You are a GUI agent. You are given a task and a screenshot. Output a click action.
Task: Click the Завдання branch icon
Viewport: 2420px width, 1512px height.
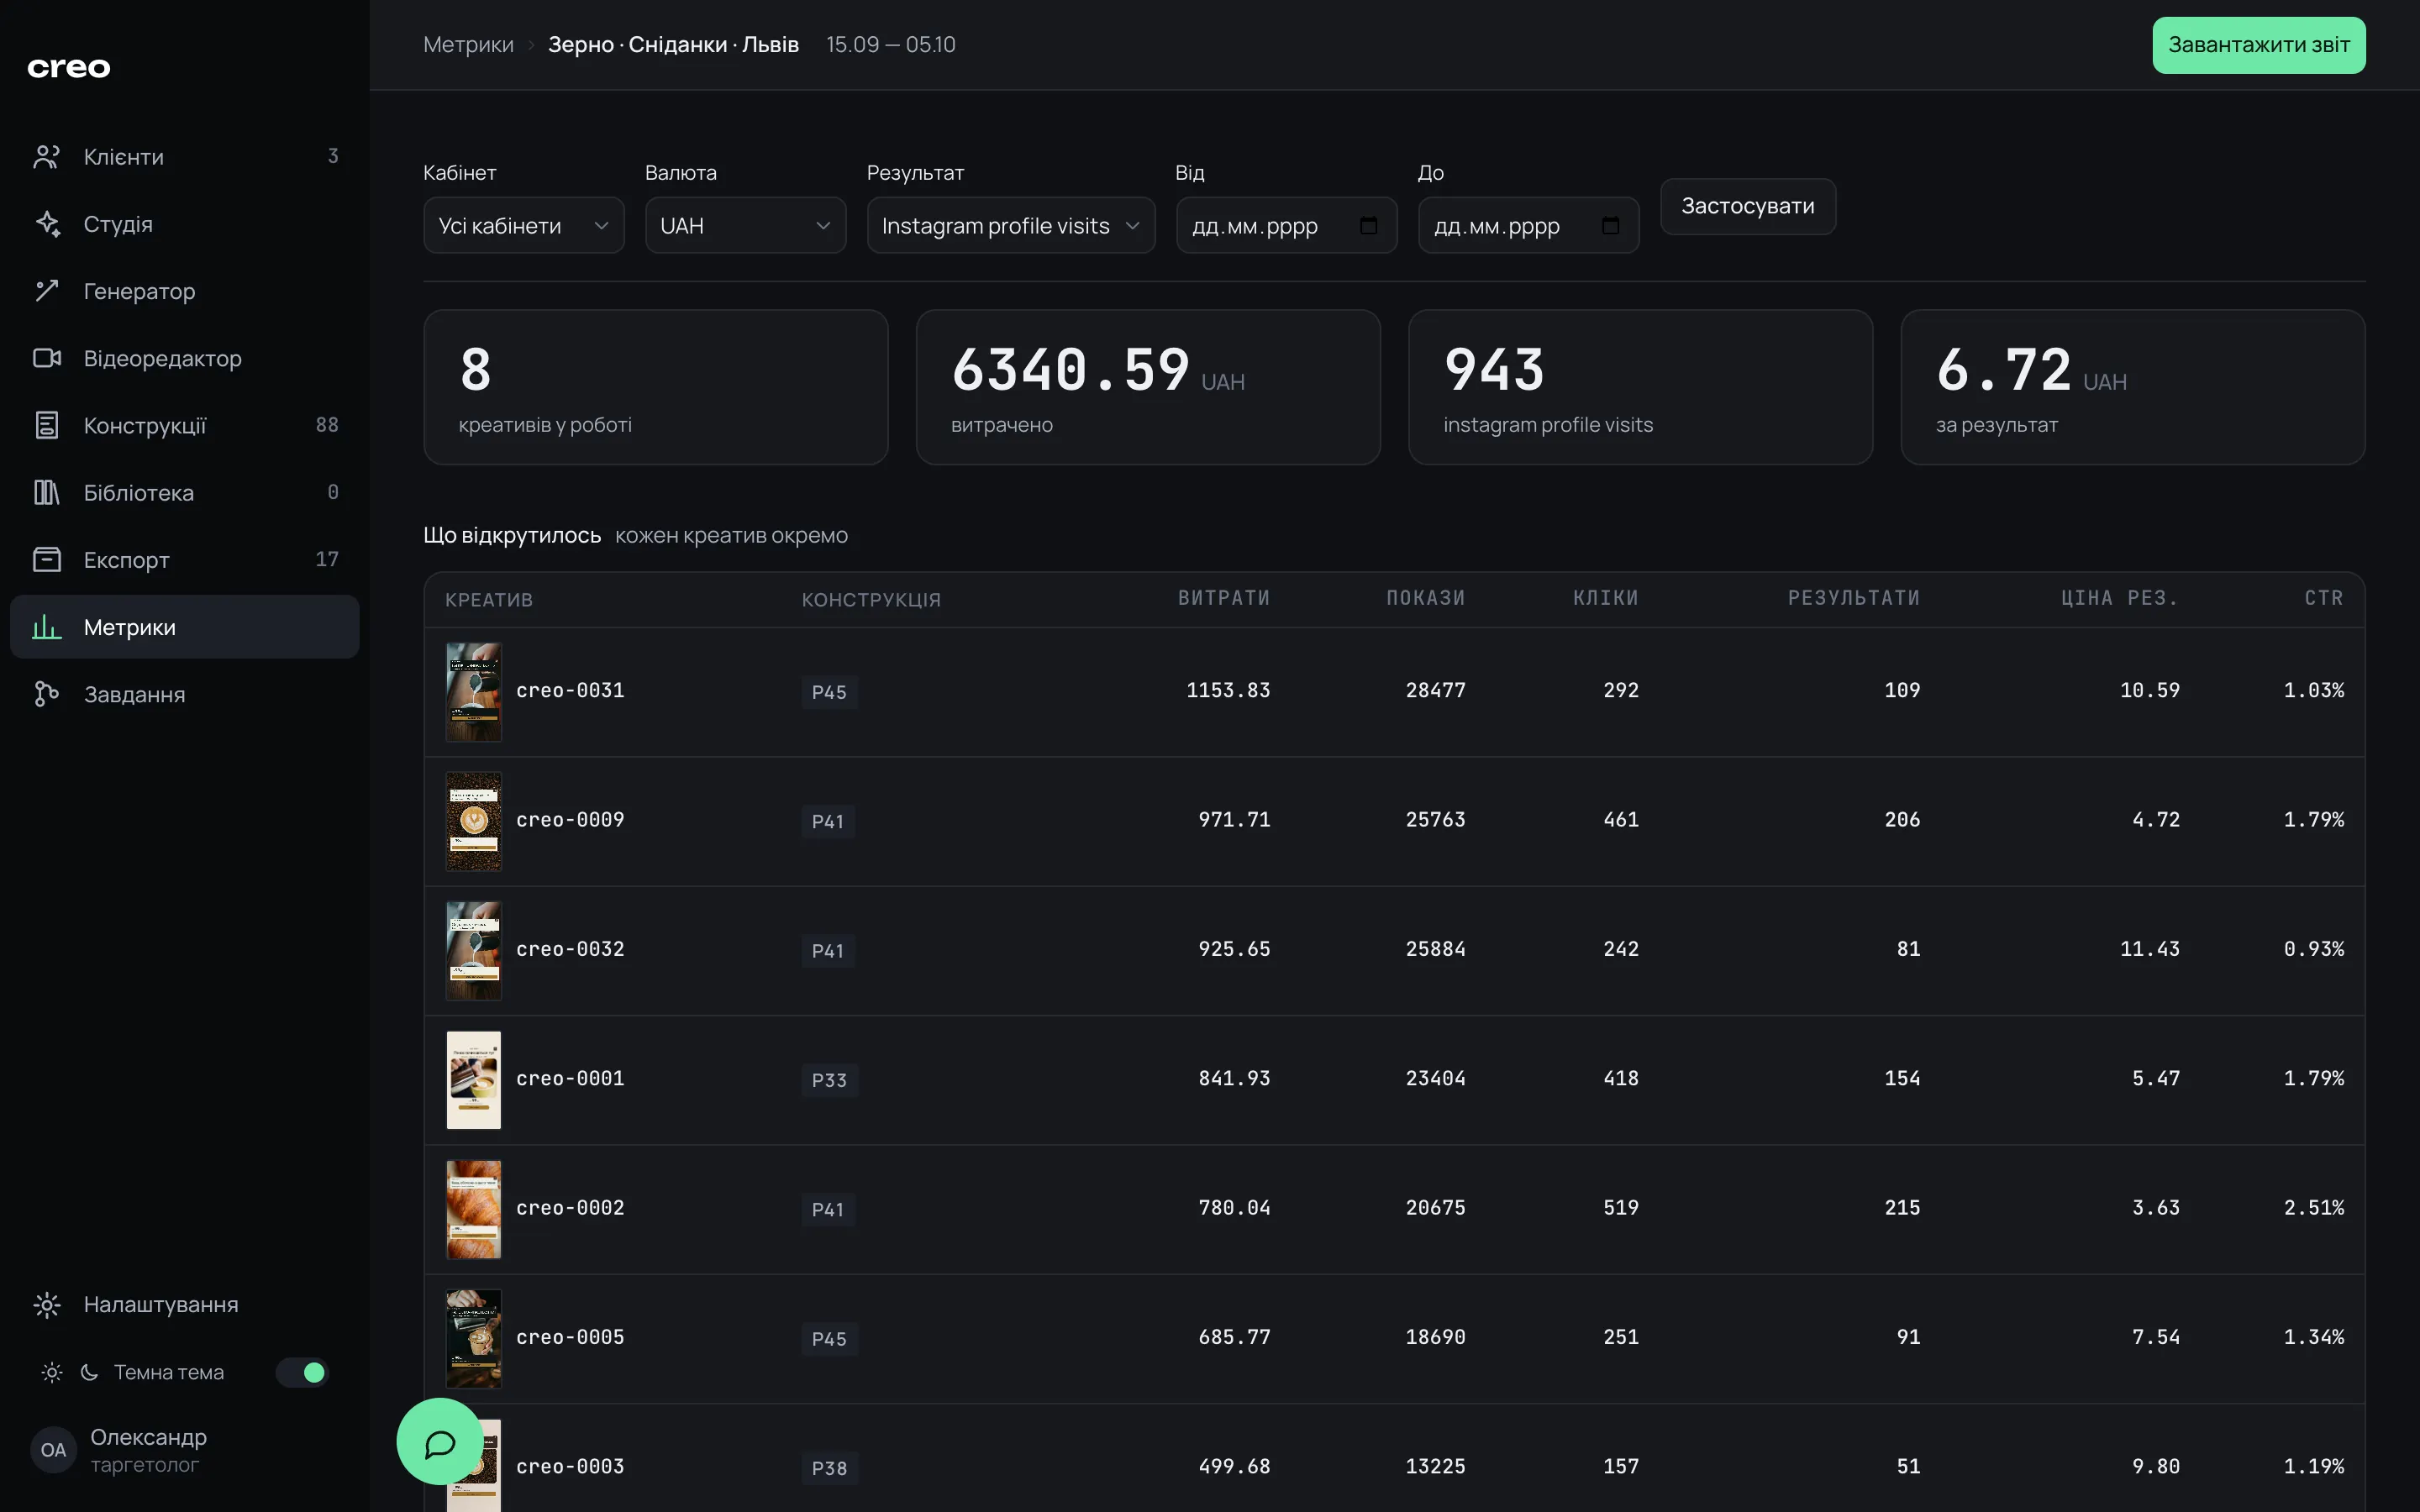(x=47, y=694)
